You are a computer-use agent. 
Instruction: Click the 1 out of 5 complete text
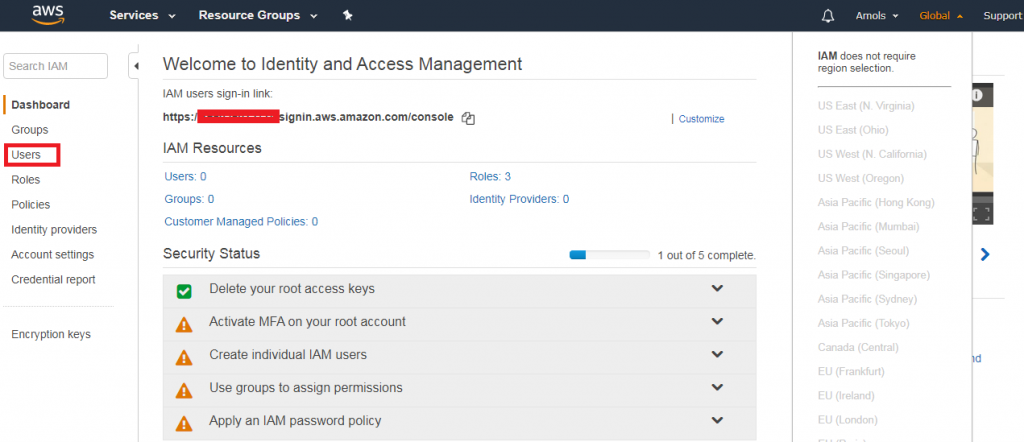click(x=707, y=255)
